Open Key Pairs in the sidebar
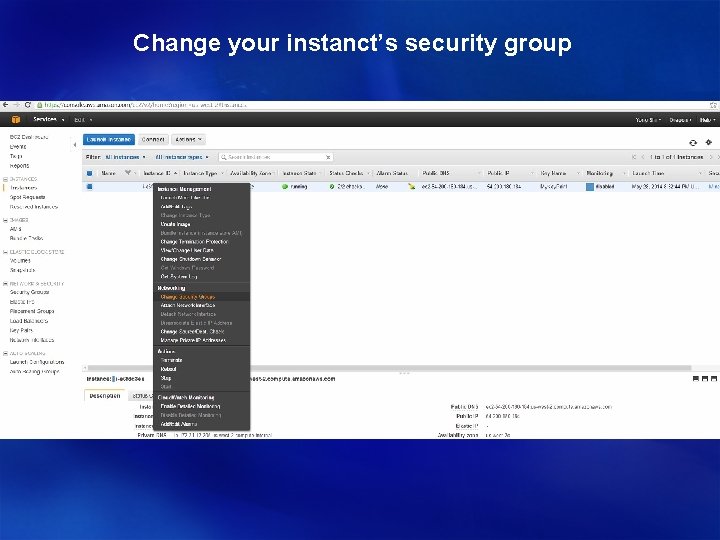This screenshot has width=720, height=540. click(21, 330)
